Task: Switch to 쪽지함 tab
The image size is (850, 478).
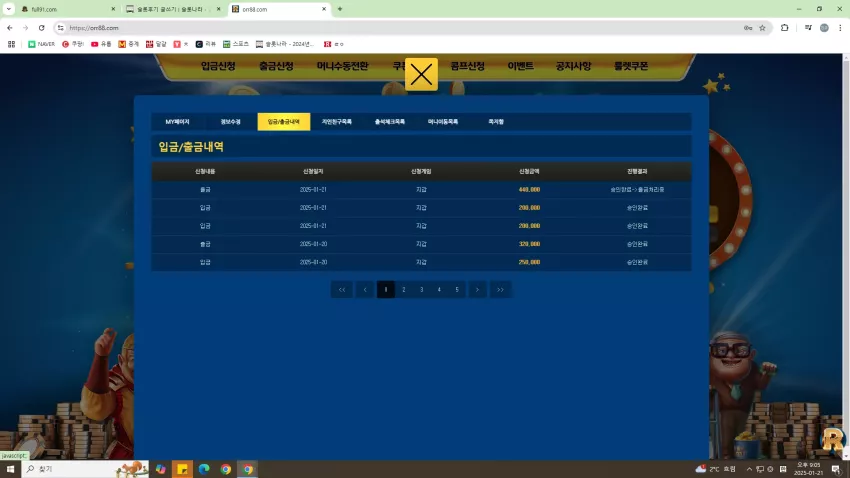Action: pyautogui.click(x=496, y=122)
